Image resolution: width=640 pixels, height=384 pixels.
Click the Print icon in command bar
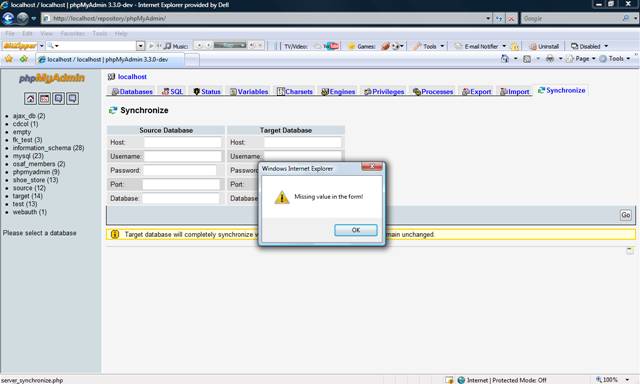[550, 59]
